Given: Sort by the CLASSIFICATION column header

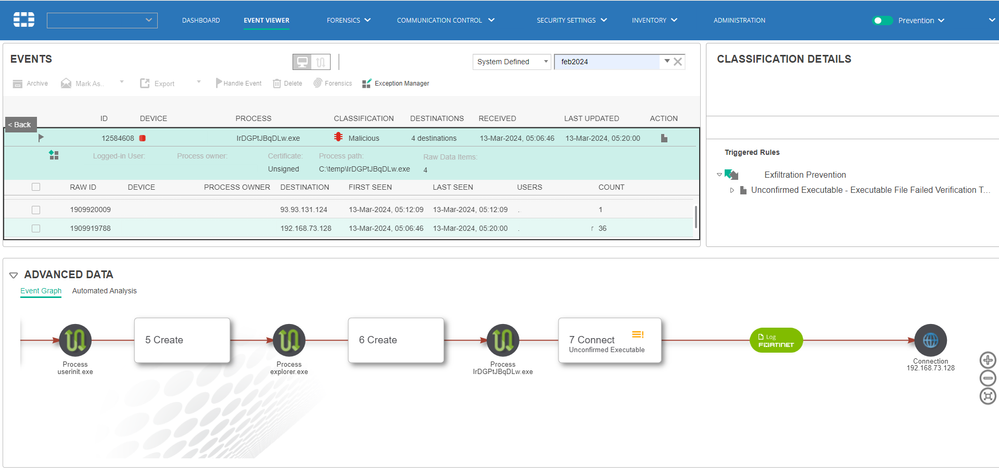Looking at the screenshot, I should 364,118.
